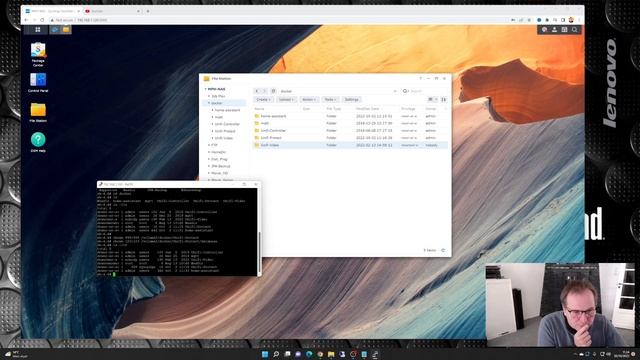Open DSM notifications icon at top right

click(544, 29)
